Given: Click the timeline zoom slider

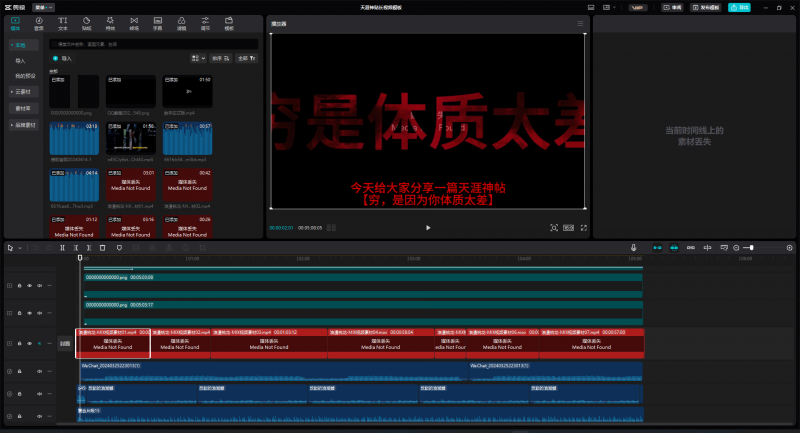Looking at the screenshot, I should click(x=763, y=248).
